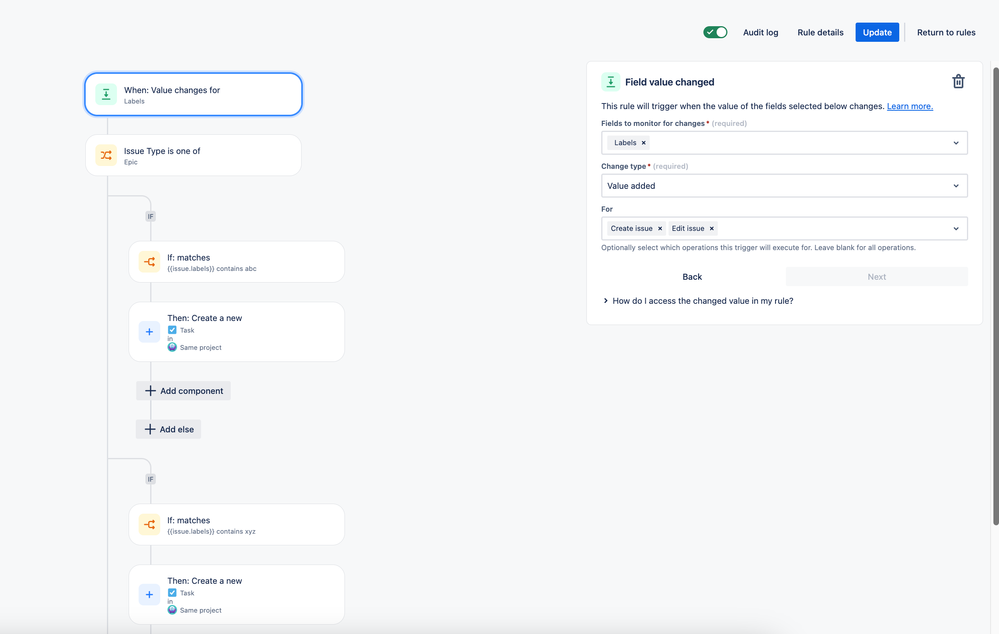Remove the Labels tag from monitored fields
The height and width of the screenshot is (634, 999).
(643, 143)
